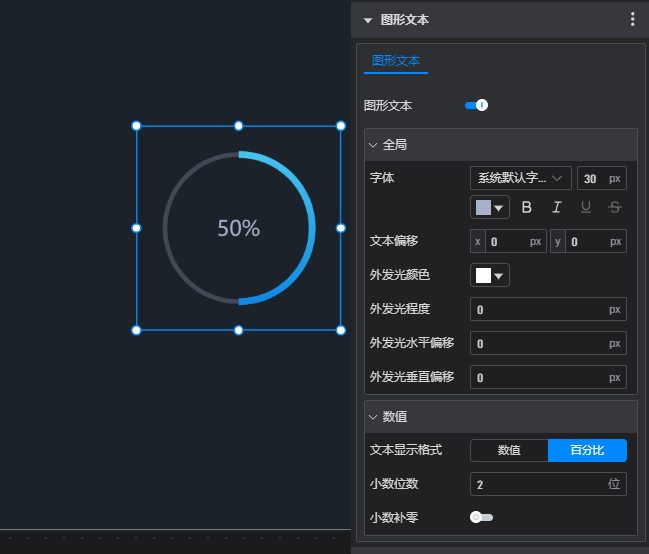Edit the 外发光水平偏移 value field
The image size is (649, 554).
[x=548, y=343]
